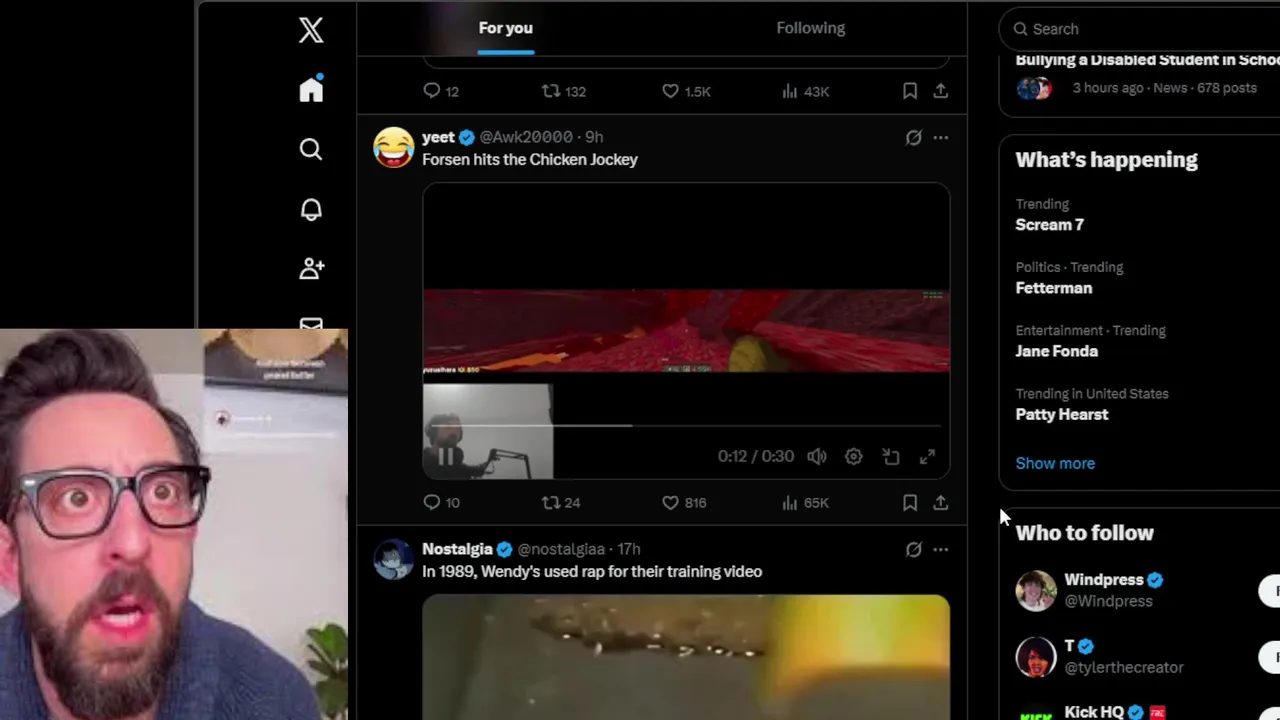The width and height of the screenshot is (1280, 720).
Task: Open yeet's profile avatar
Action: point(393,148)
